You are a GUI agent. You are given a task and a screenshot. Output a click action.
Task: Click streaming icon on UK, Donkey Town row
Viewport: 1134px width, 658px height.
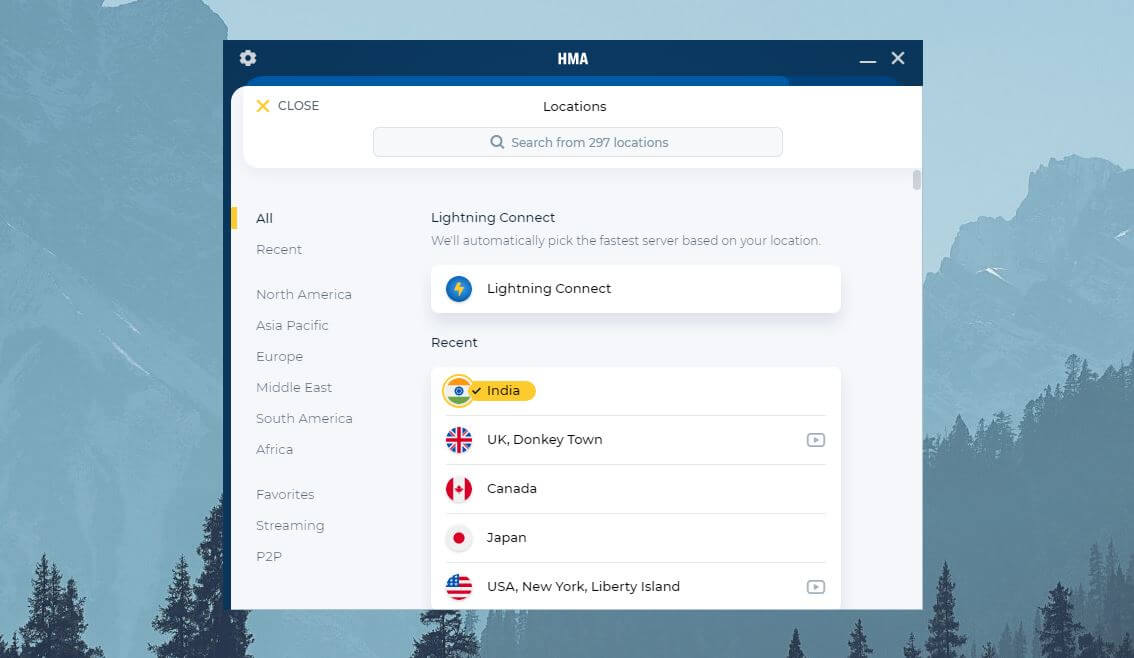click(815, 440)
